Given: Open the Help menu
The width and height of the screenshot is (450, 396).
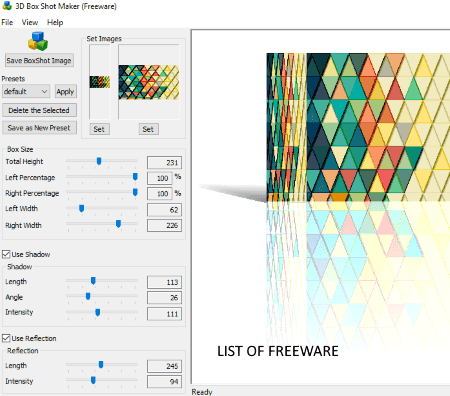Looking at the screenshot, I should pos(55,22).
